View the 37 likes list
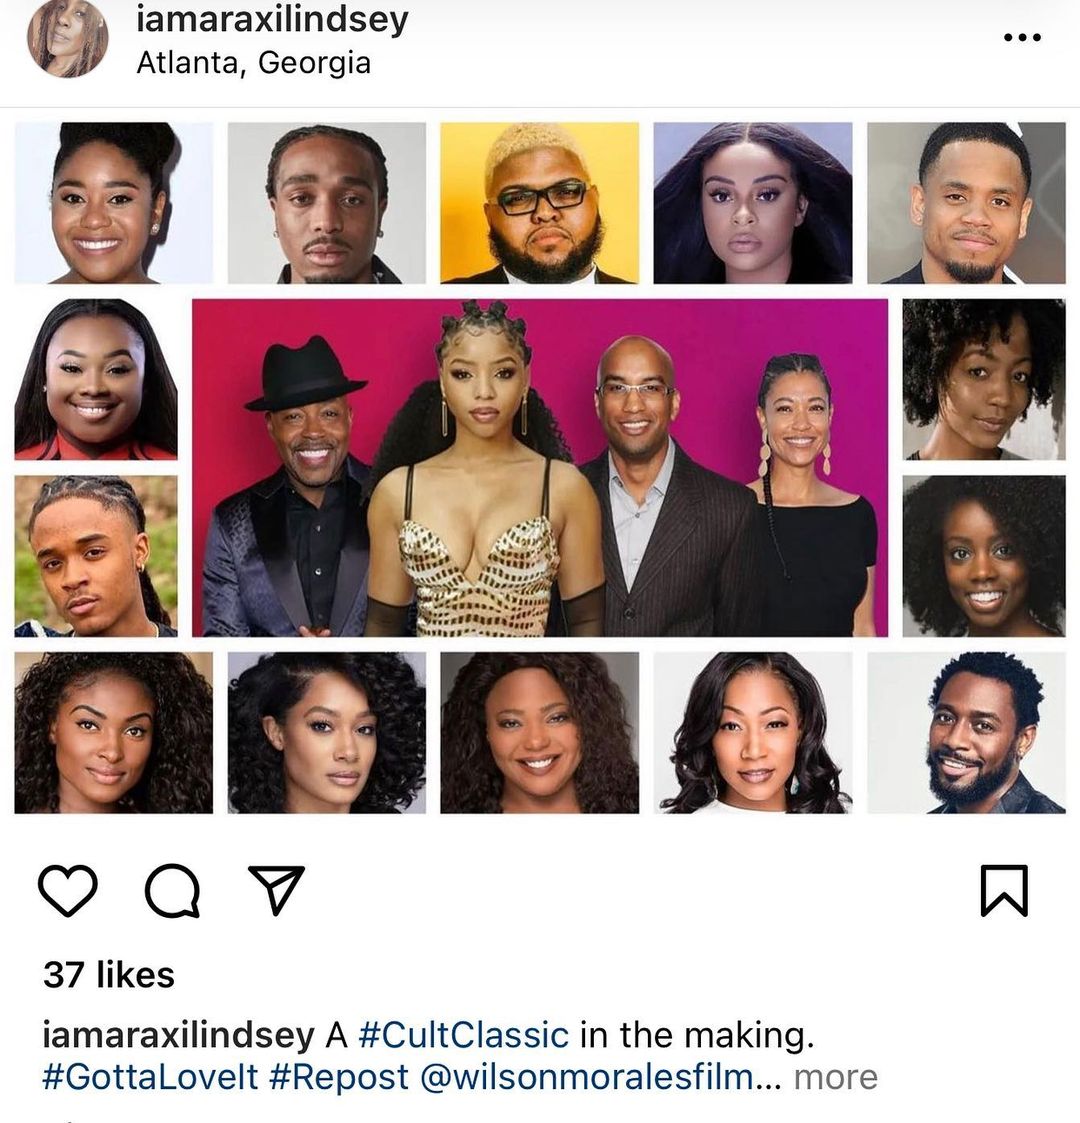This screenshot has width=1080, height=1123. click(x=109, y=975)
